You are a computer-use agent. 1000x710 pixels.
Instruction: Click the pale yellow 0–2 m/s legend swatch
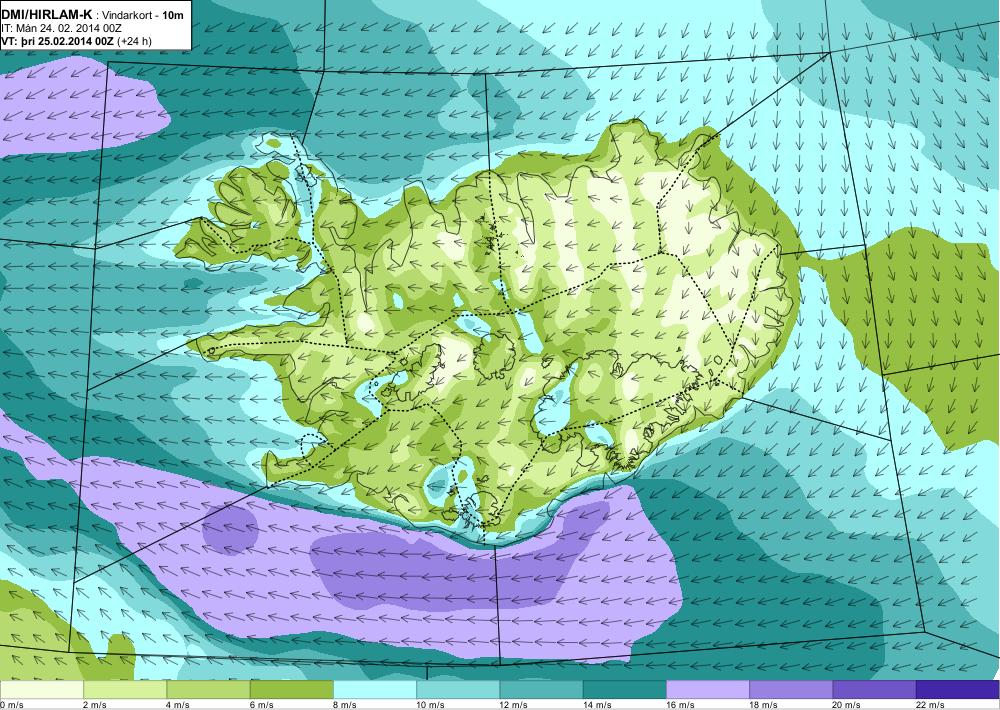[41, 690]
